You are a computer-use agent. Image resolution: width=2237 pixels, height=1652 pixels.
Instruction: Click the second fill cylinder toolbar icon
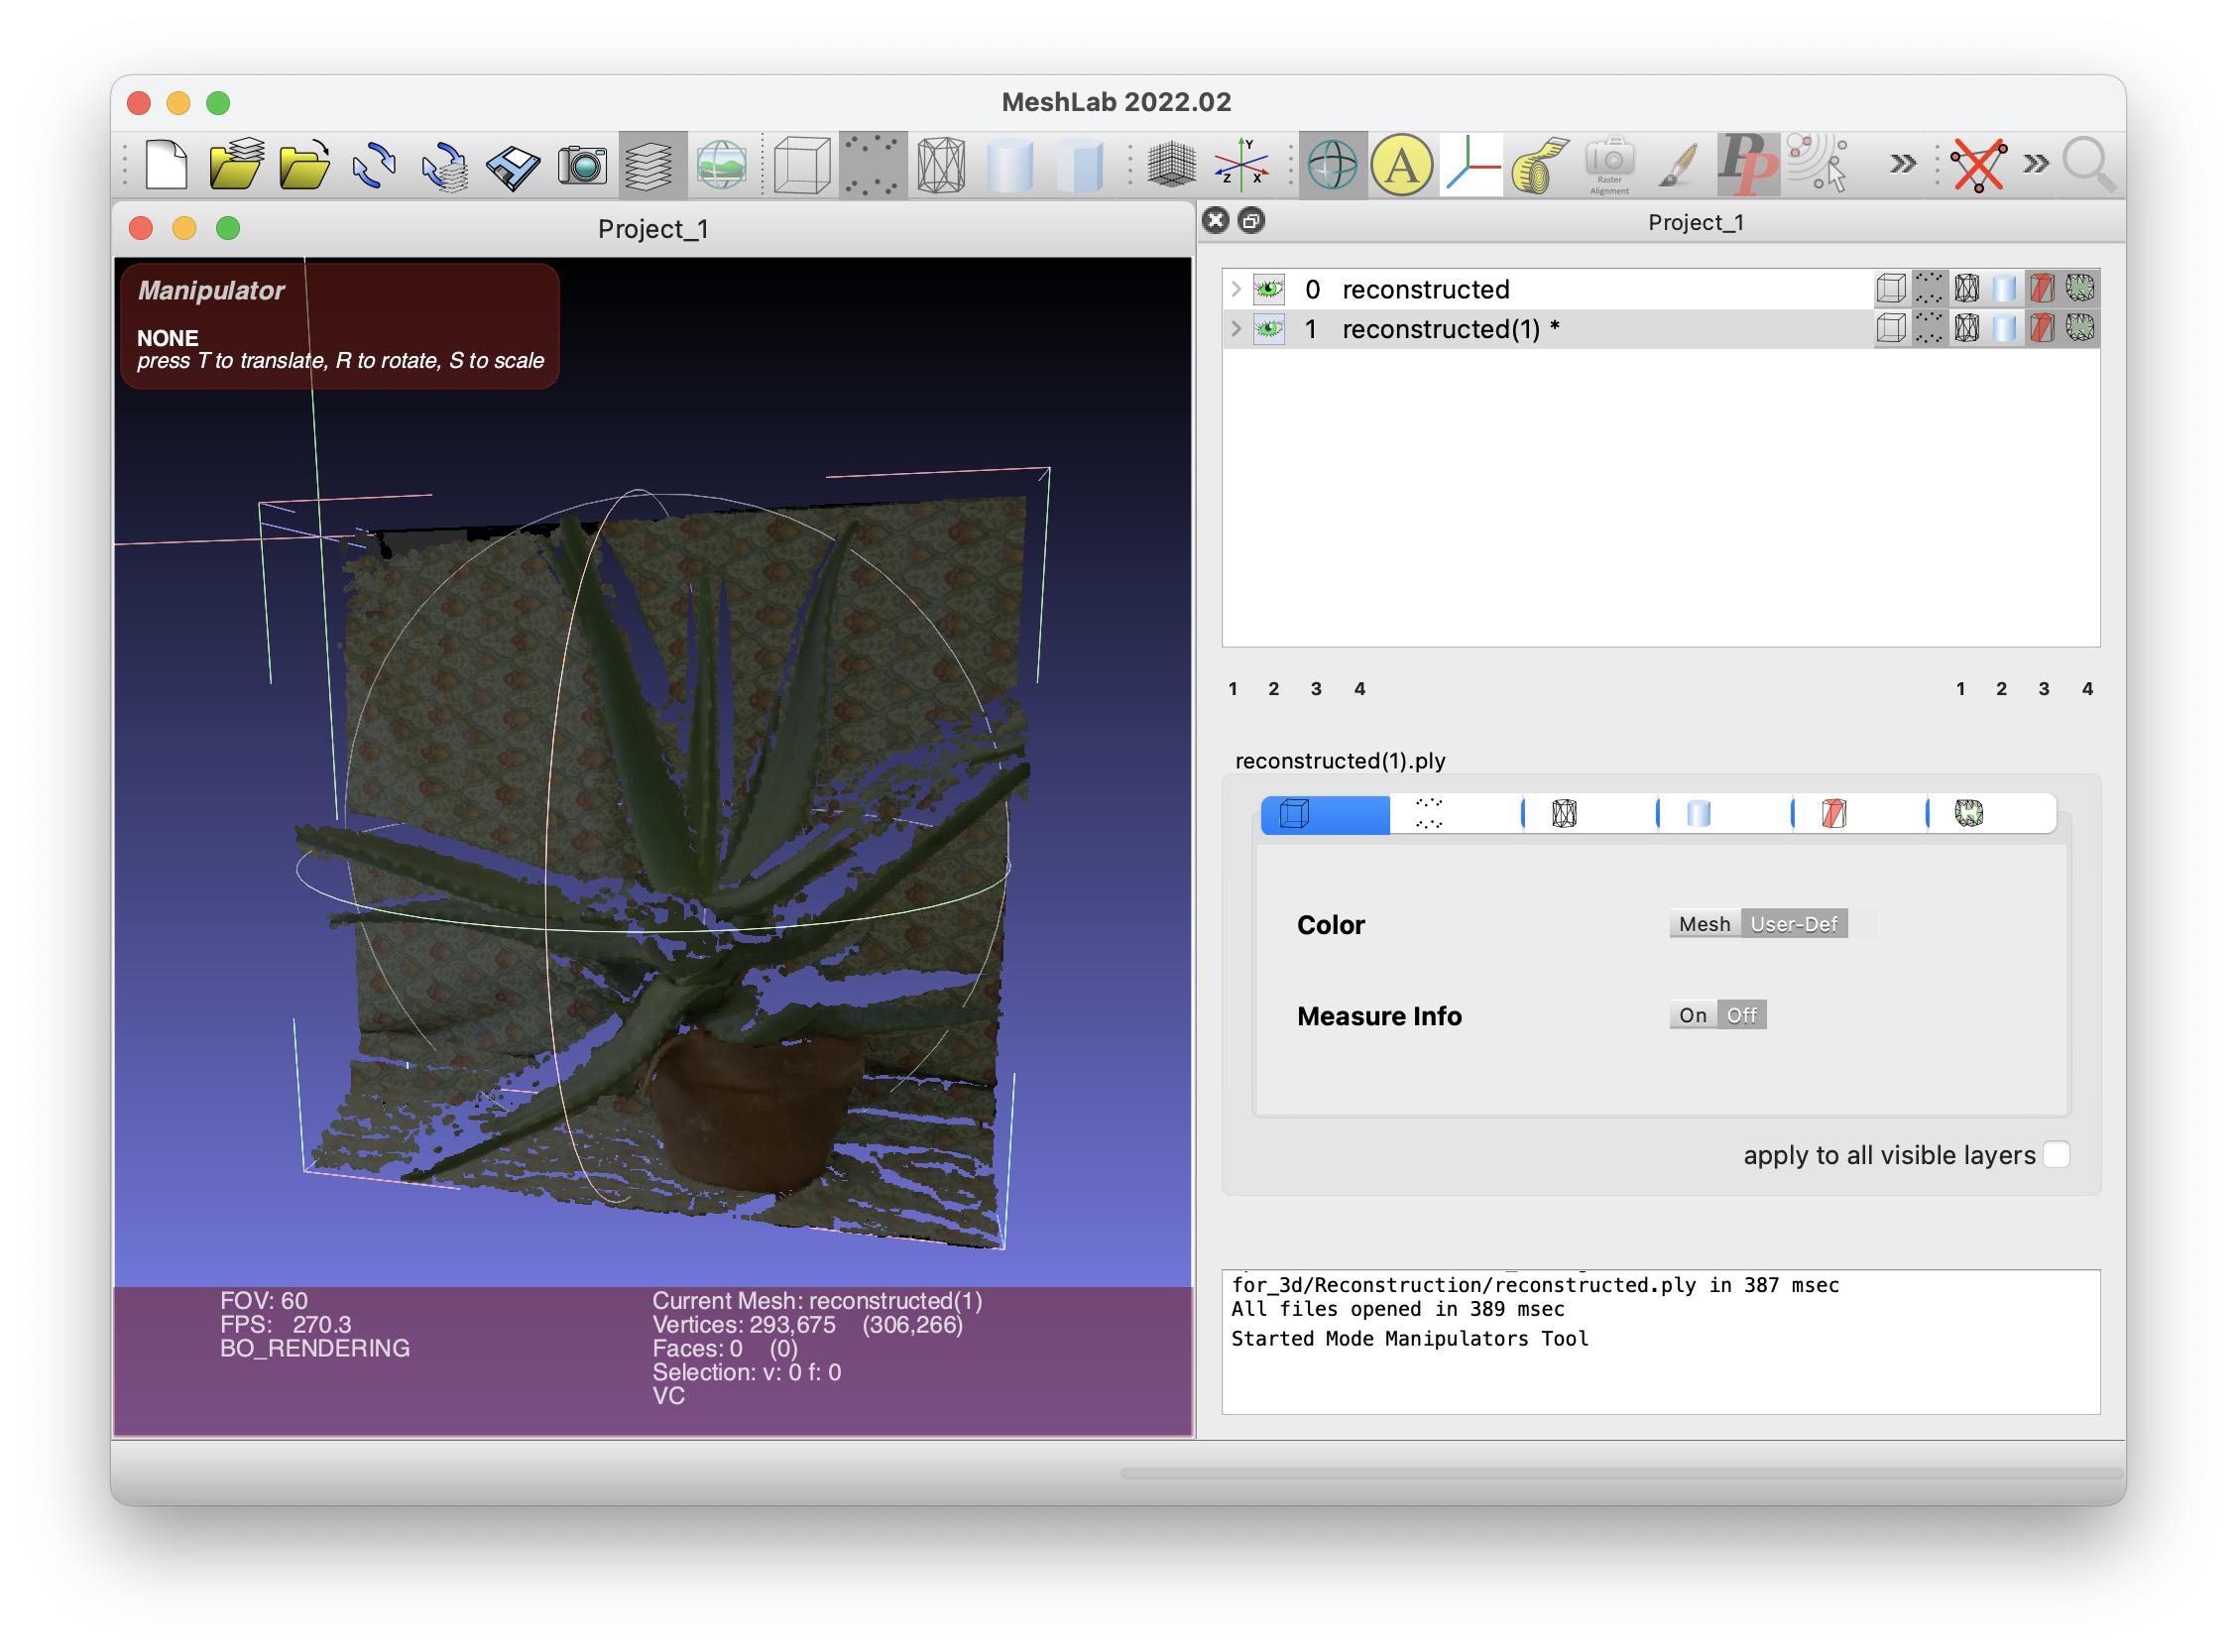1080,165
